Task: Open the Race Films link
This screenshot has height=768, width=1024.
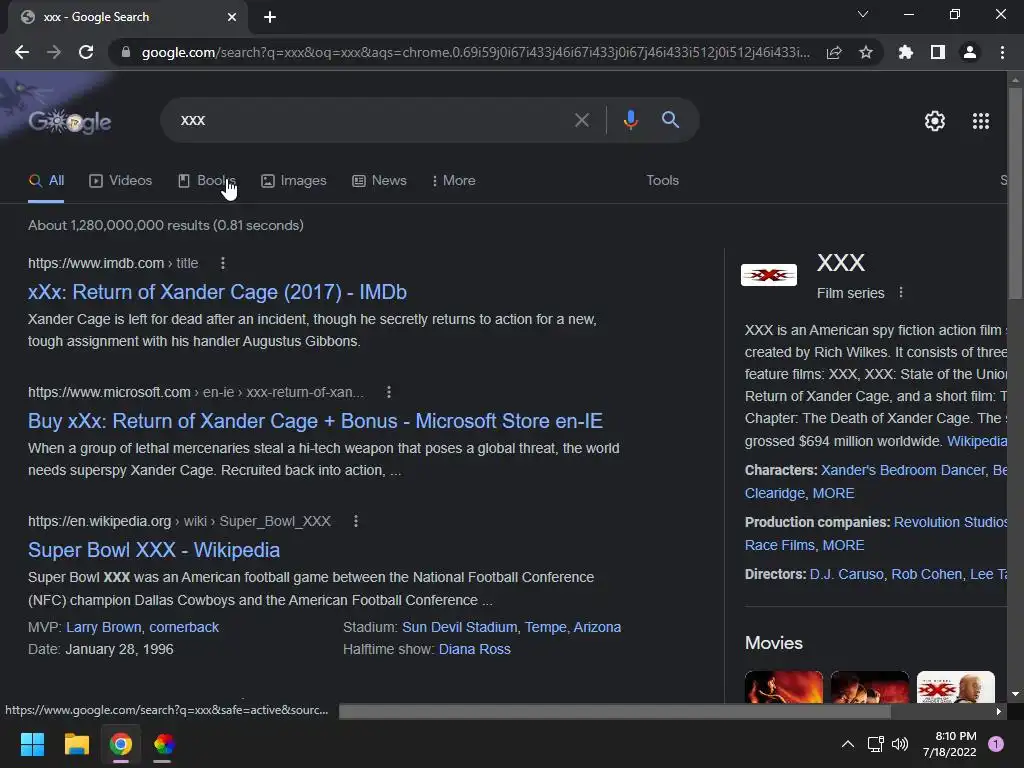Action: 780,545
